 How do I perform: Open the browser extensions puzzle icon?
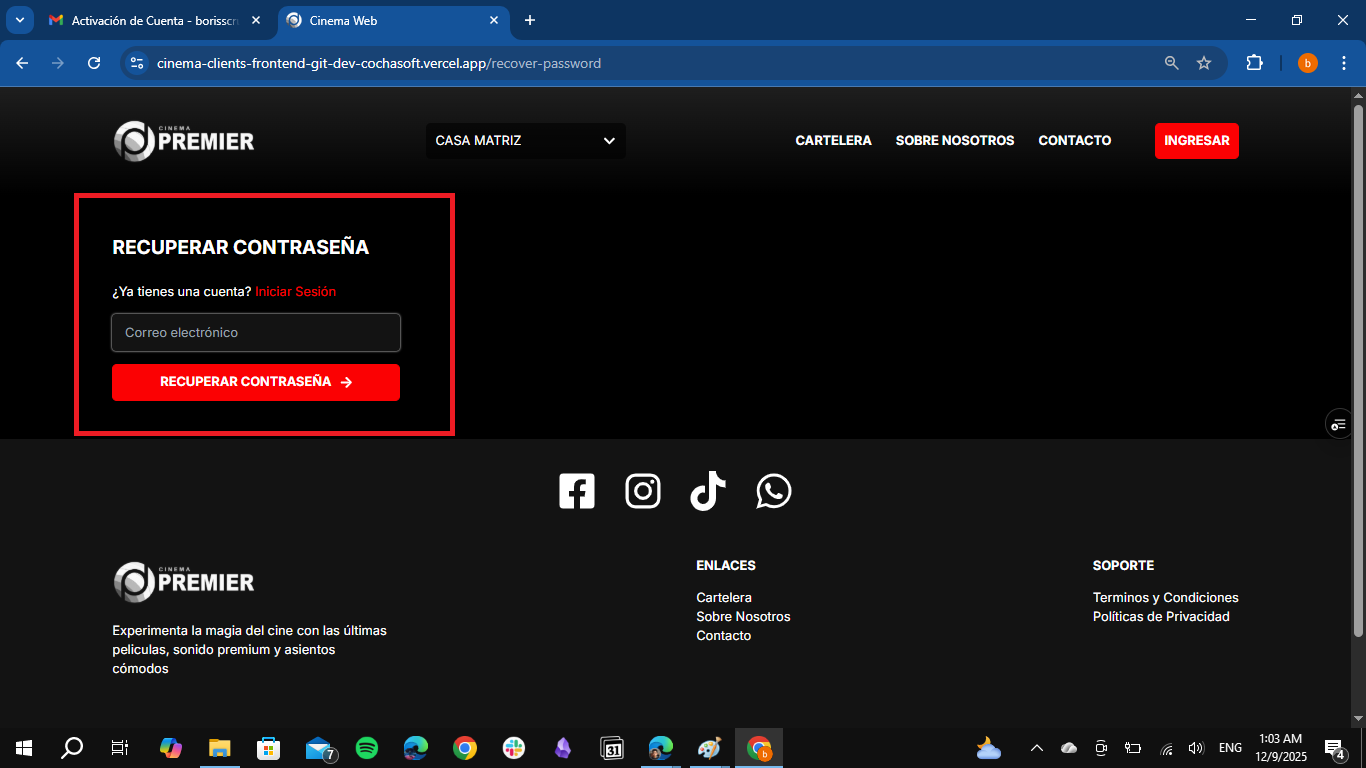(1254, 63)
